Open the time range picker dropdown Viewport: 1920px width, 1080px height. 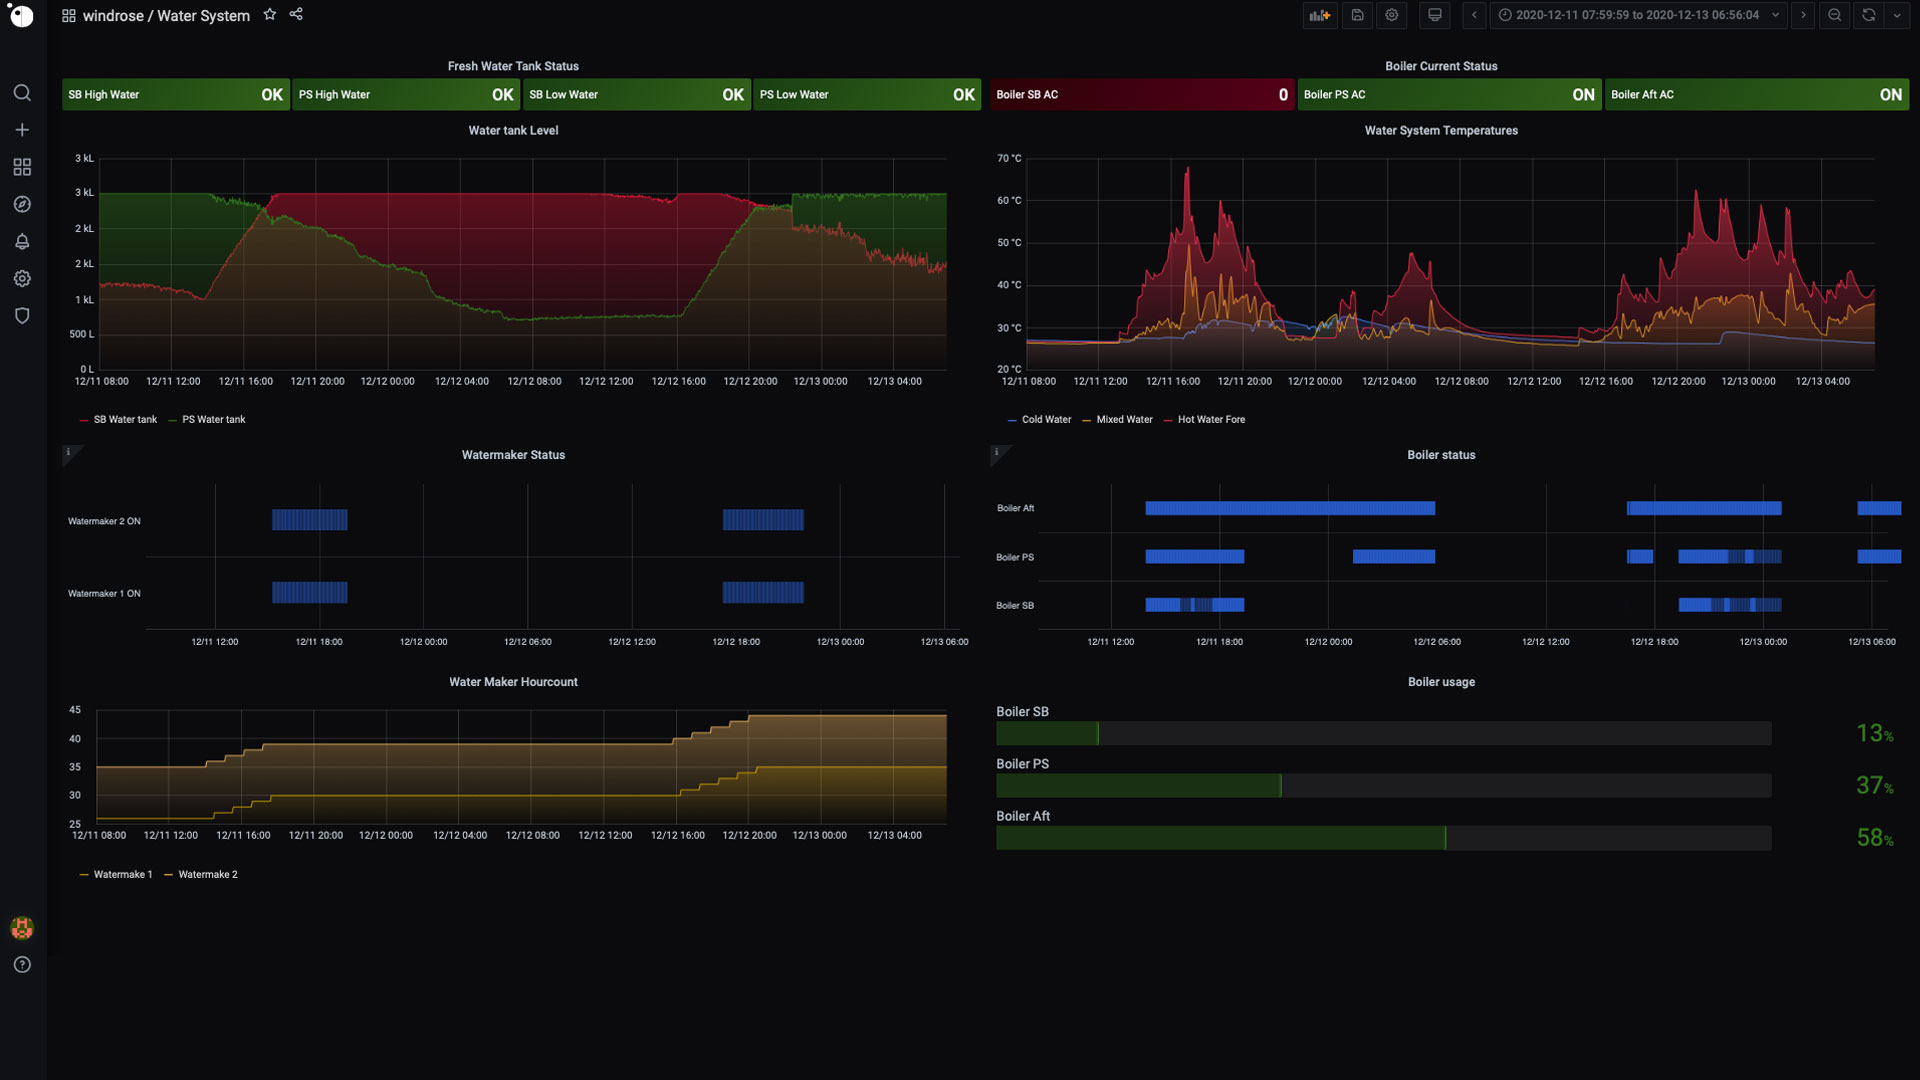1637,15
